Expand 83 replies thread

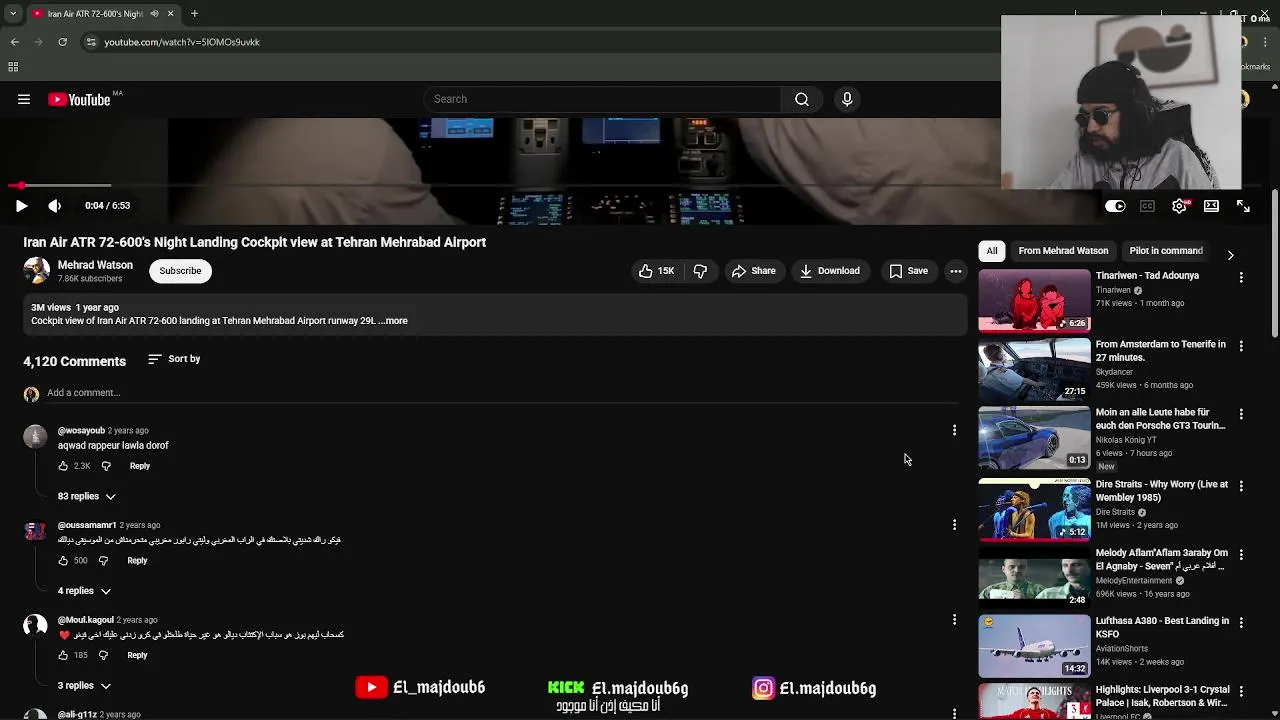click(x=87, y=496)
